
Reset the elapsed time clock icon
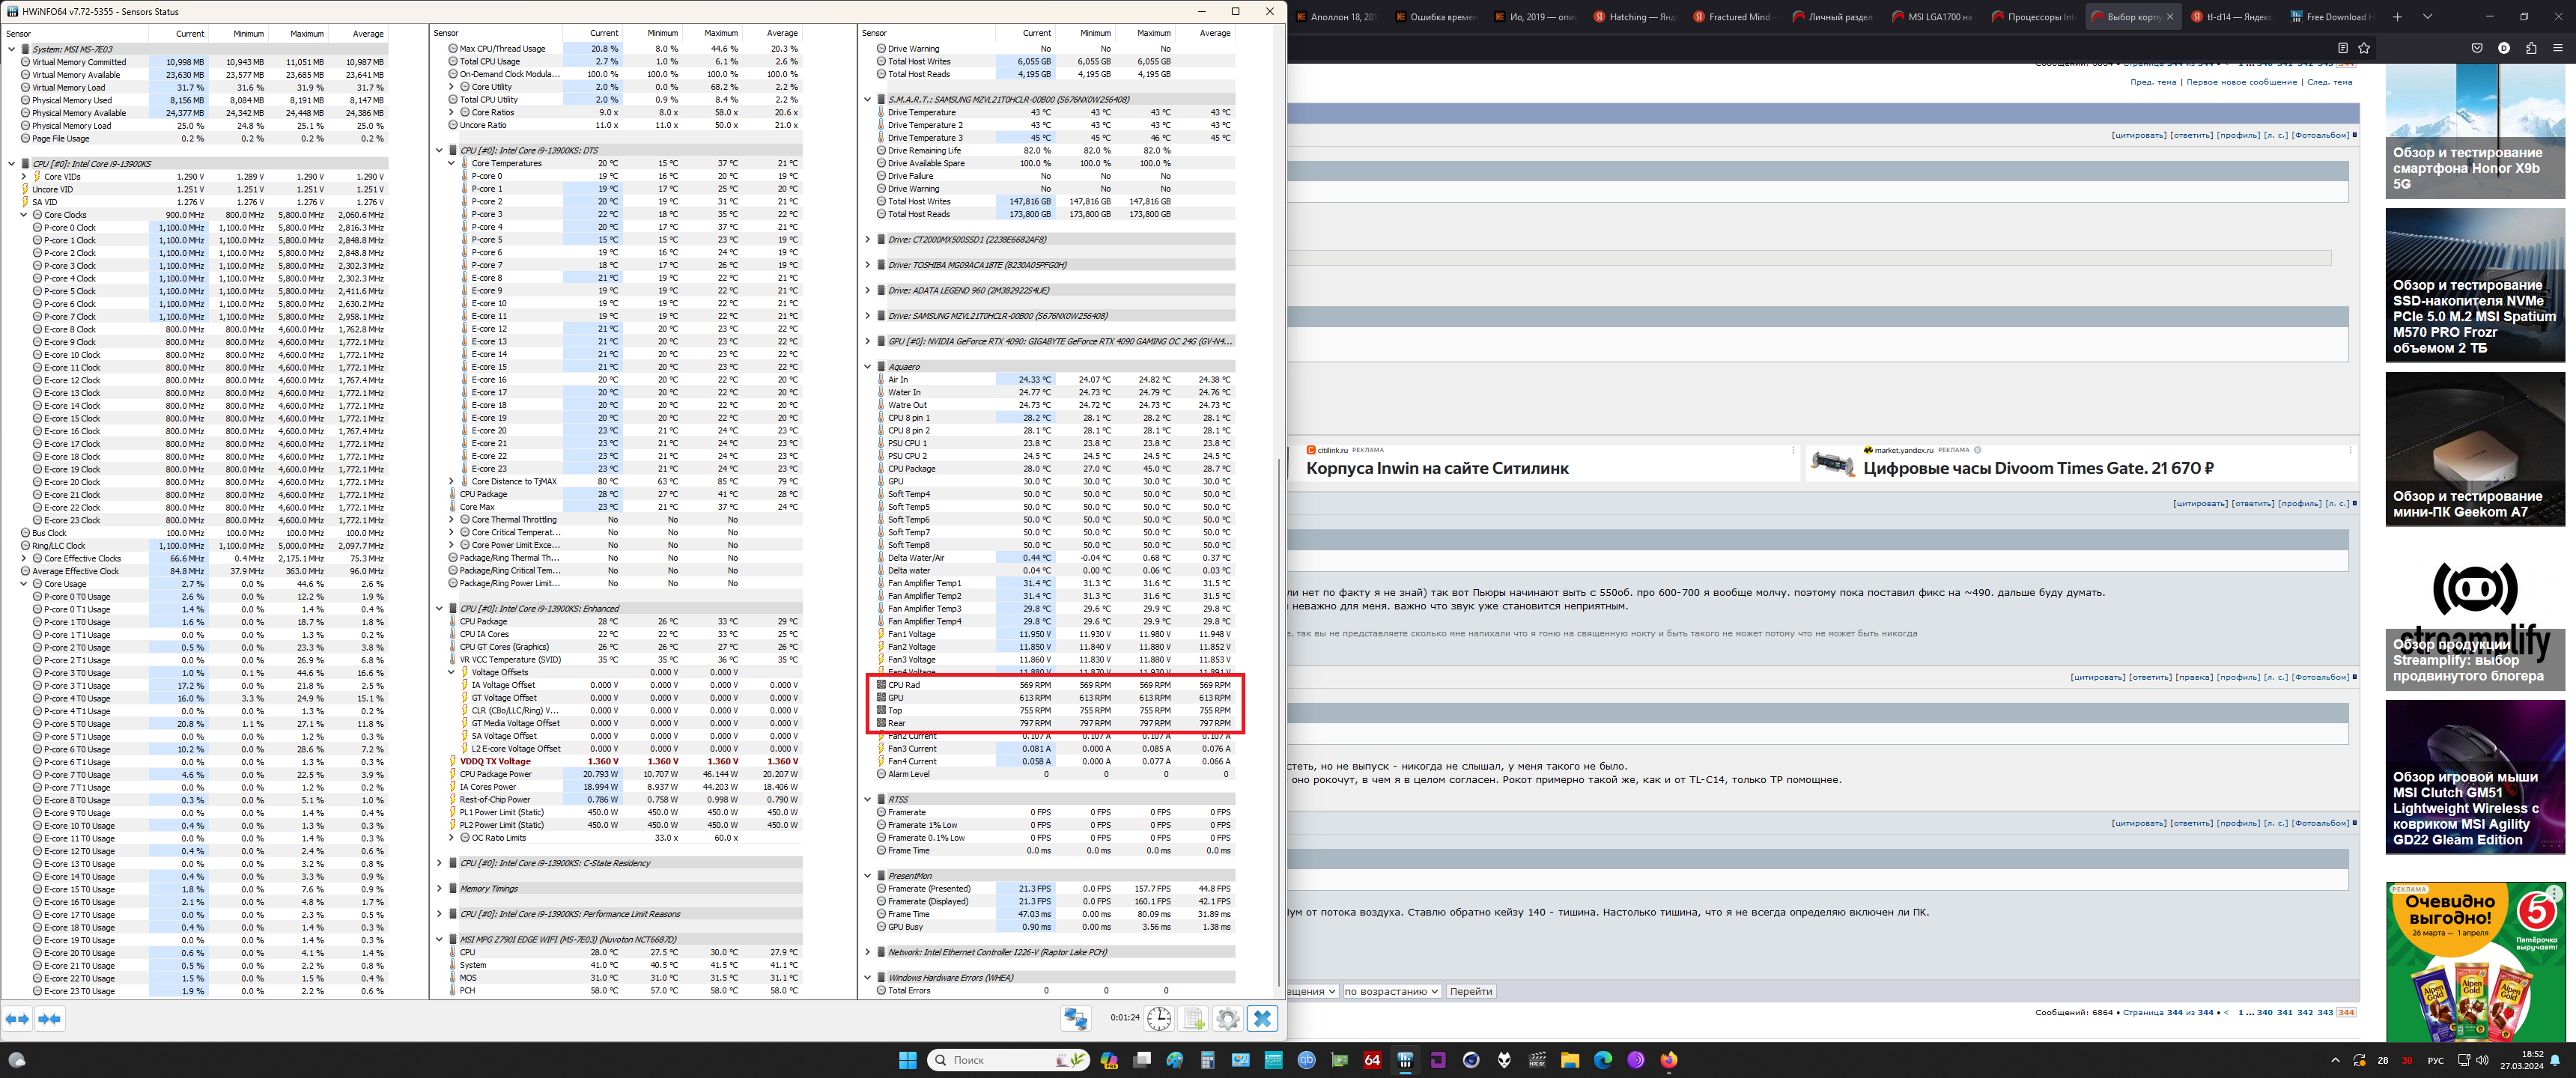pyautogui.click(x=1158, y=1018)
